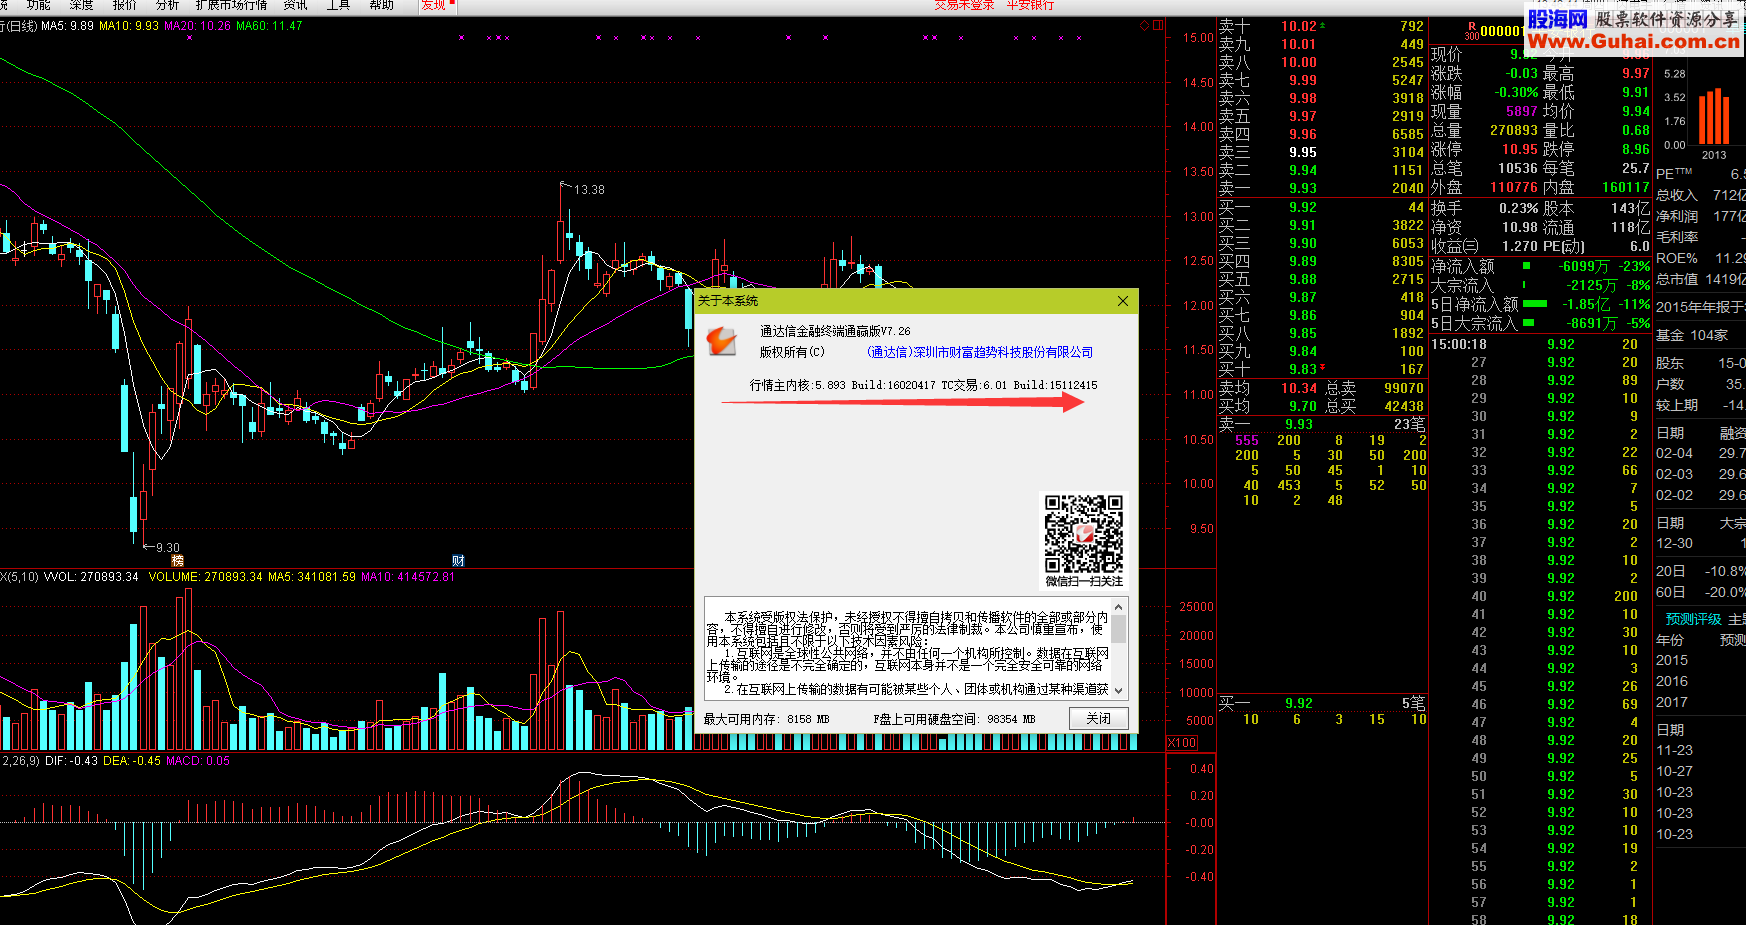Click the red 发现 menu item
The height and width of the screenshot is (925, 1746).
[x=433, y=5]
